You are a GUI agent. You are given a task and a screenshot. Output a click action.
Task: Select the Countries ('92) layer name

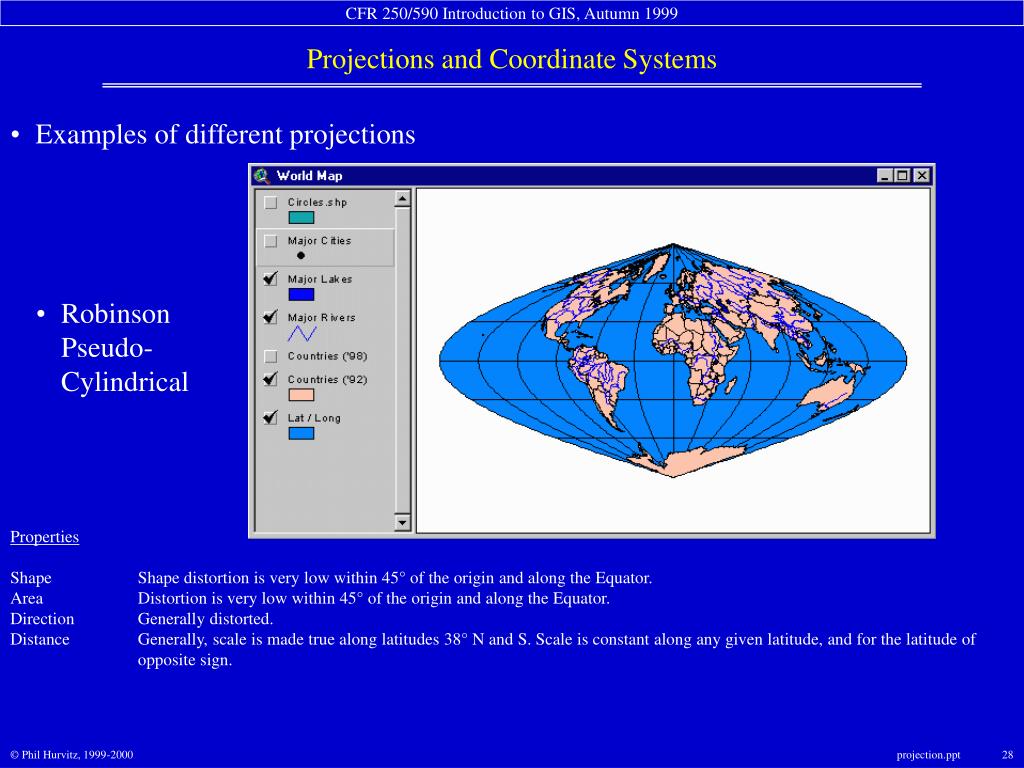pos(327,379)
